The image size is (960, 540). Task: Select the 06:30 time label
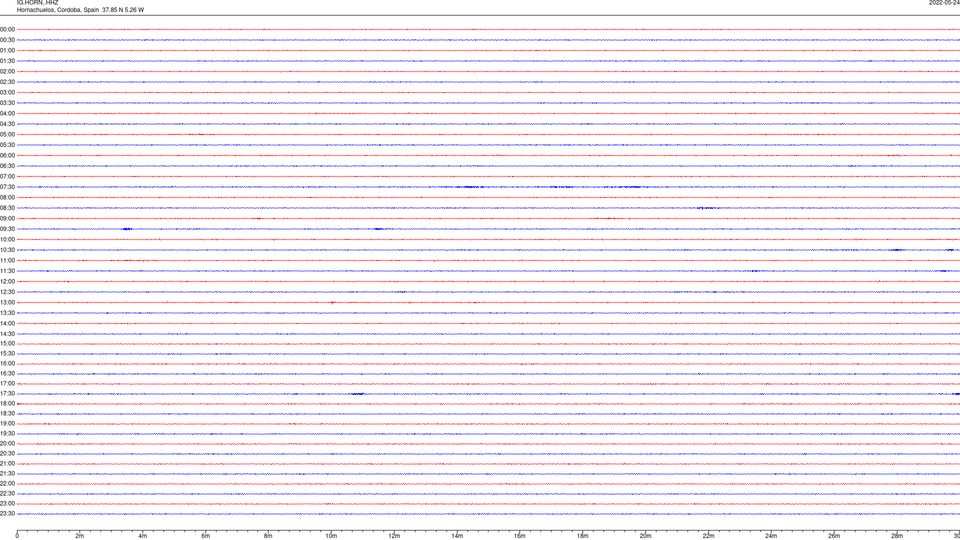pos(7,166)
